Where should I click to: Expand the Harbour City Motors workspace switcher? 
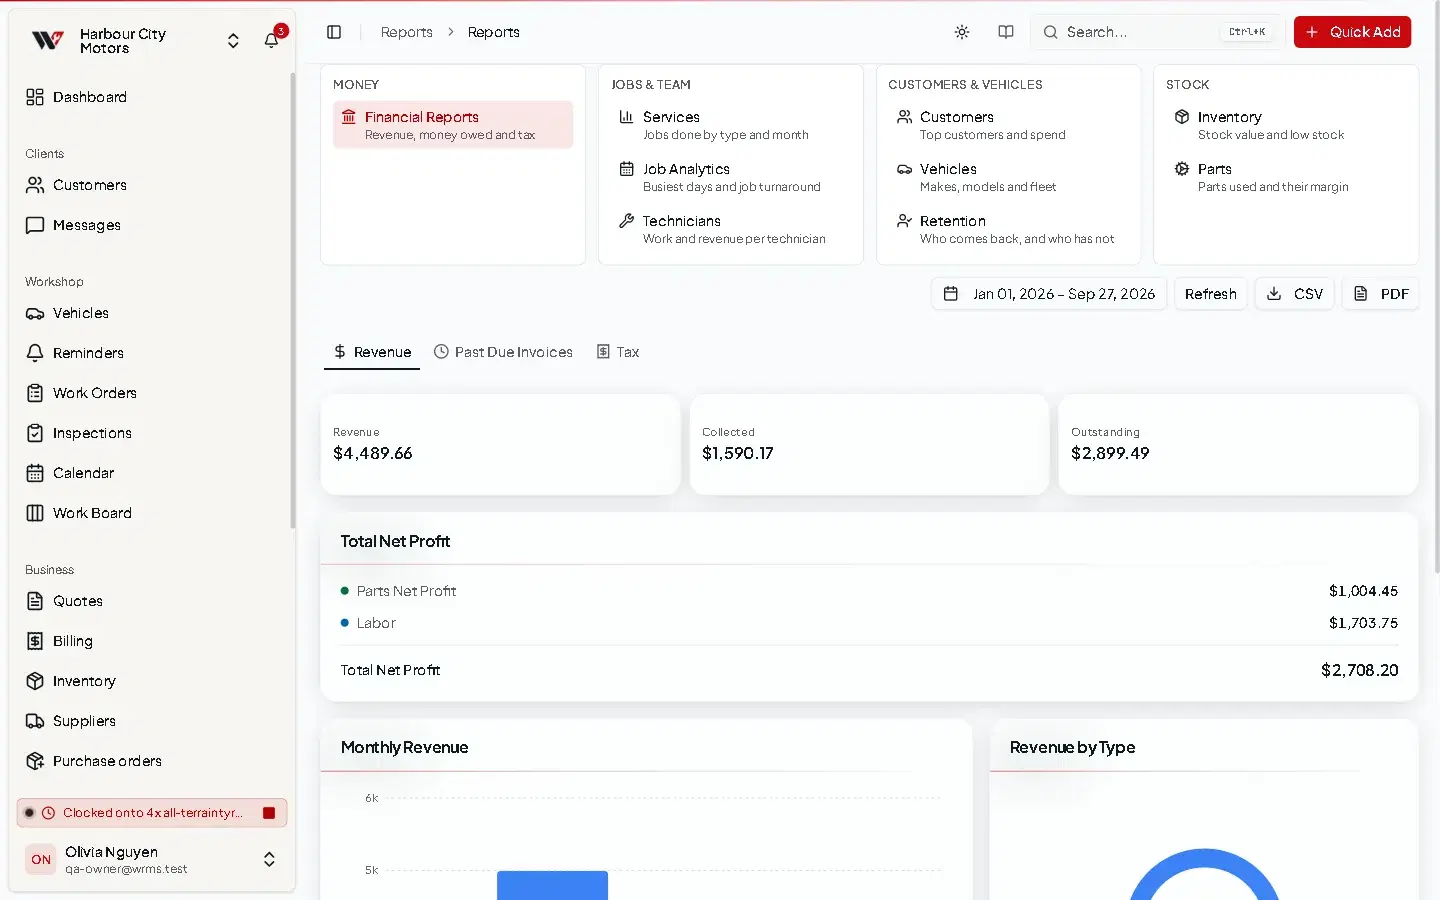tap(233, 41)
